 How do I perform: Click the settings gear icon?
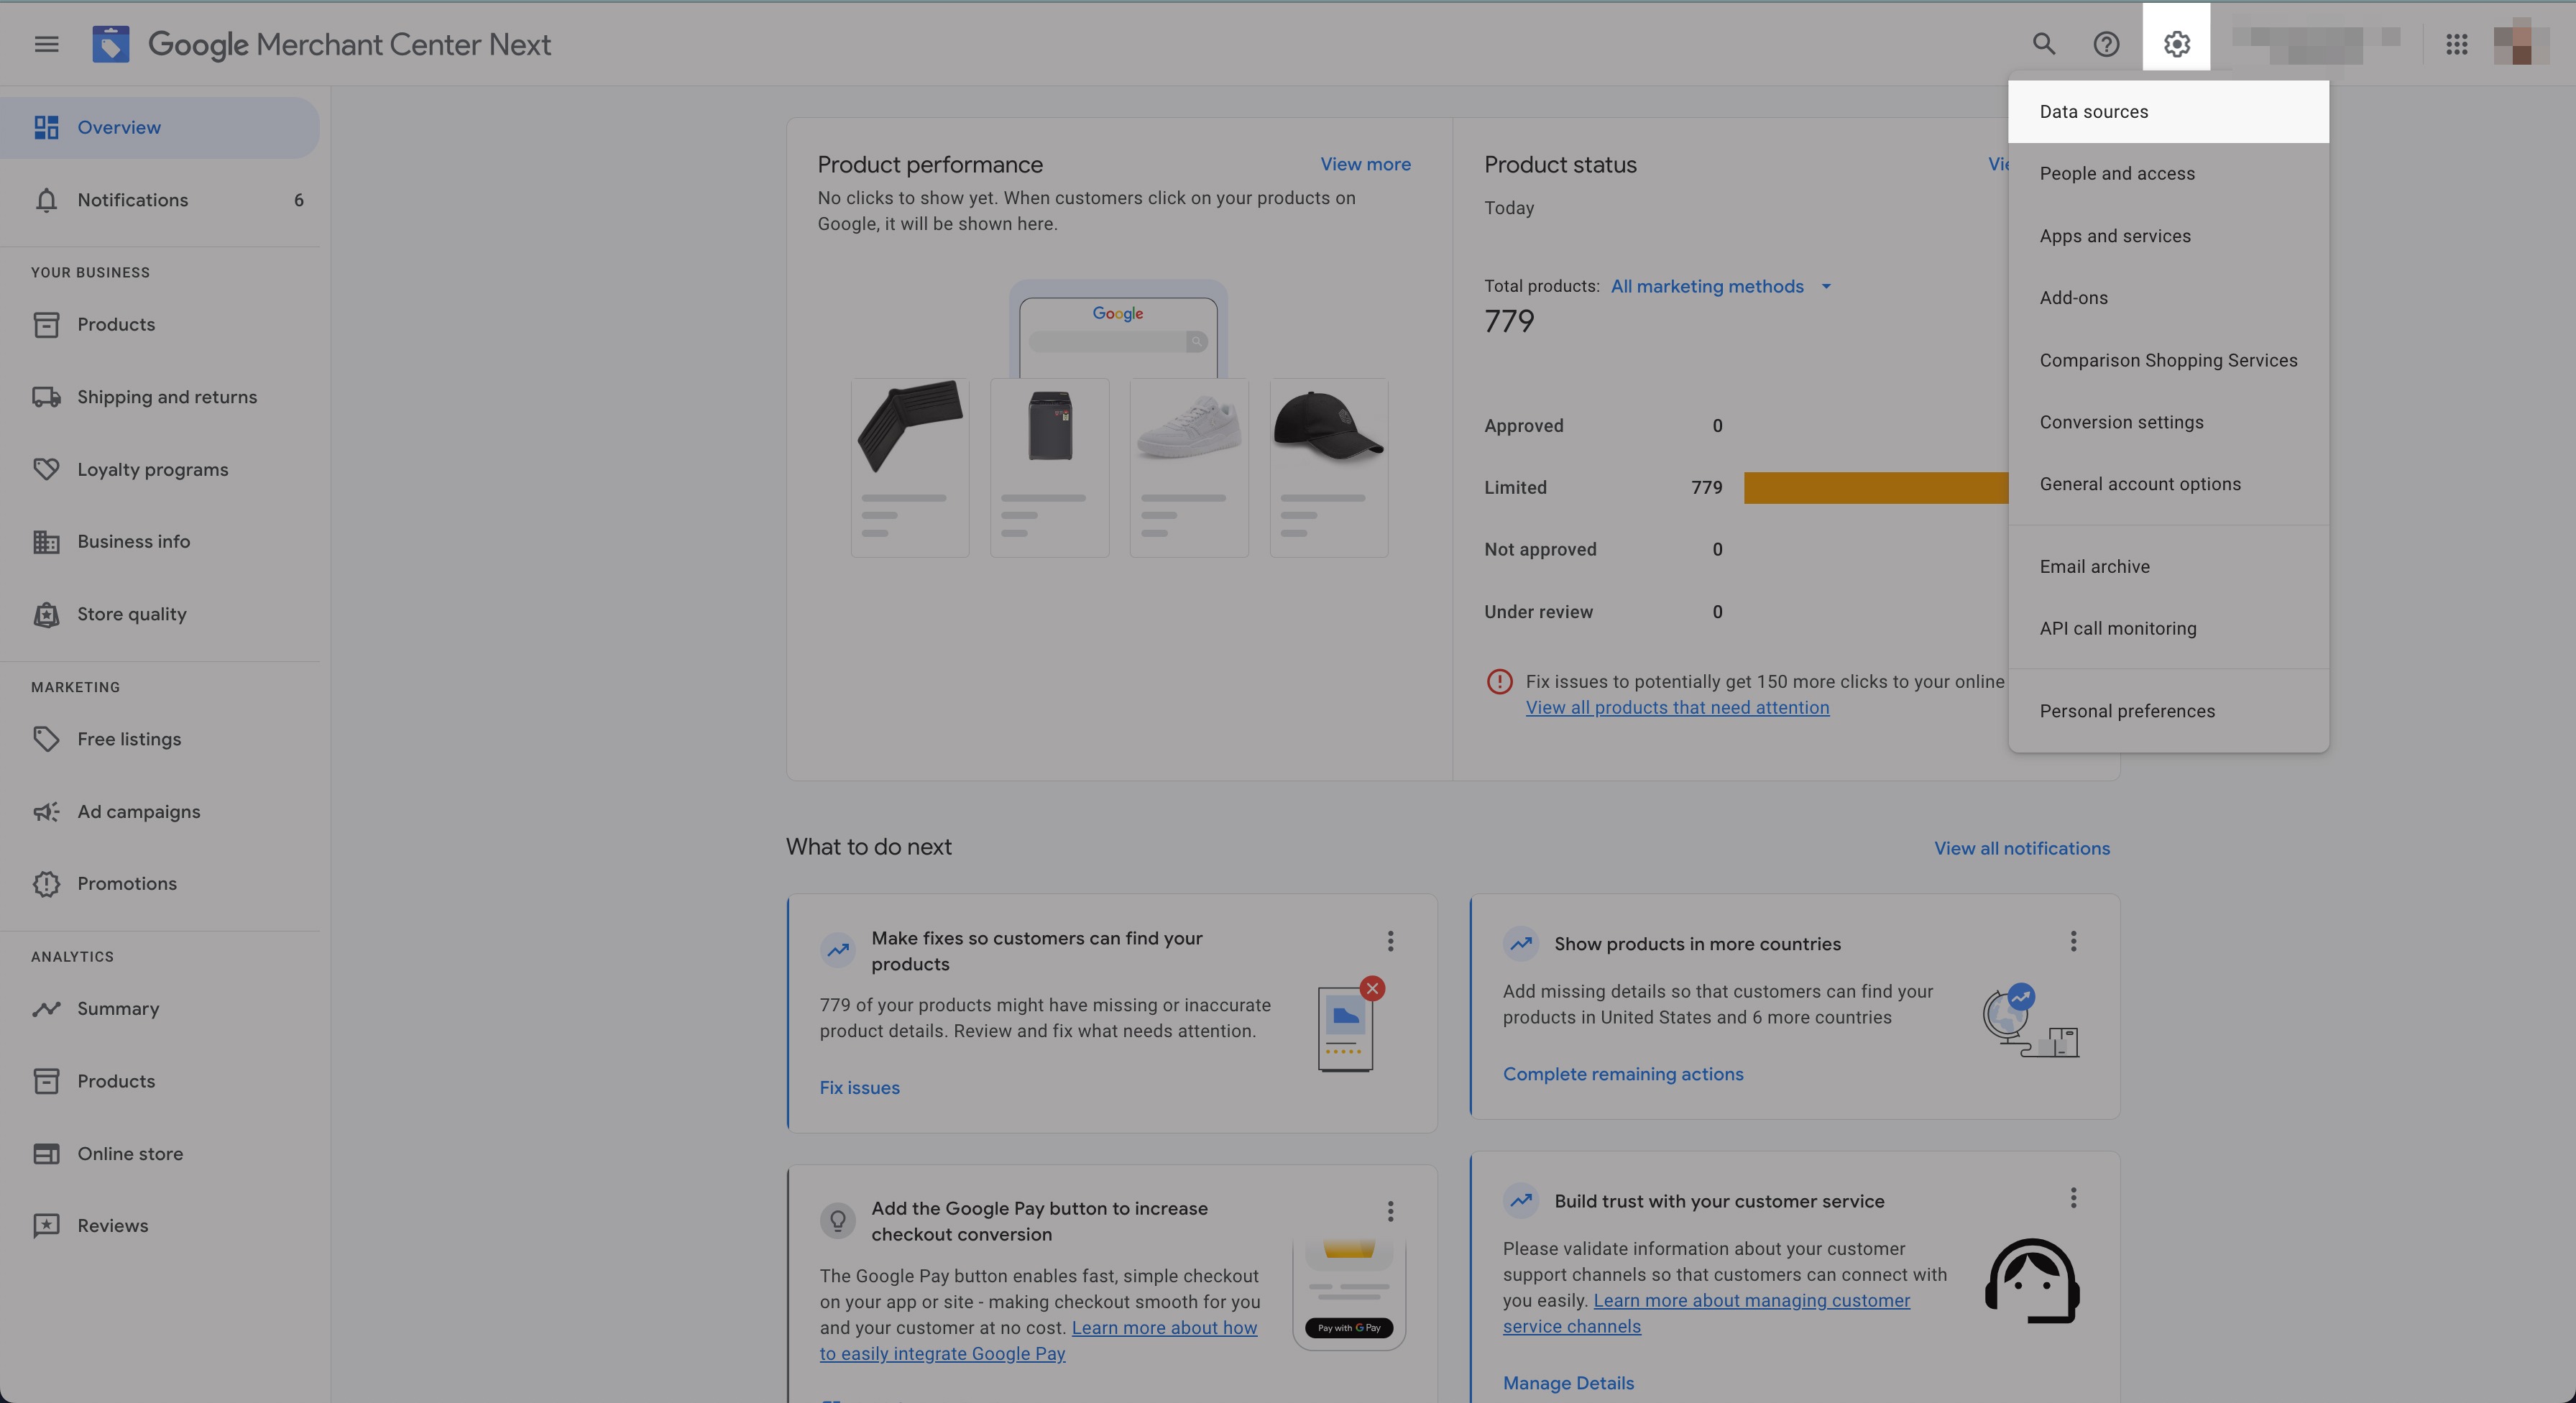coord(2177,44)
